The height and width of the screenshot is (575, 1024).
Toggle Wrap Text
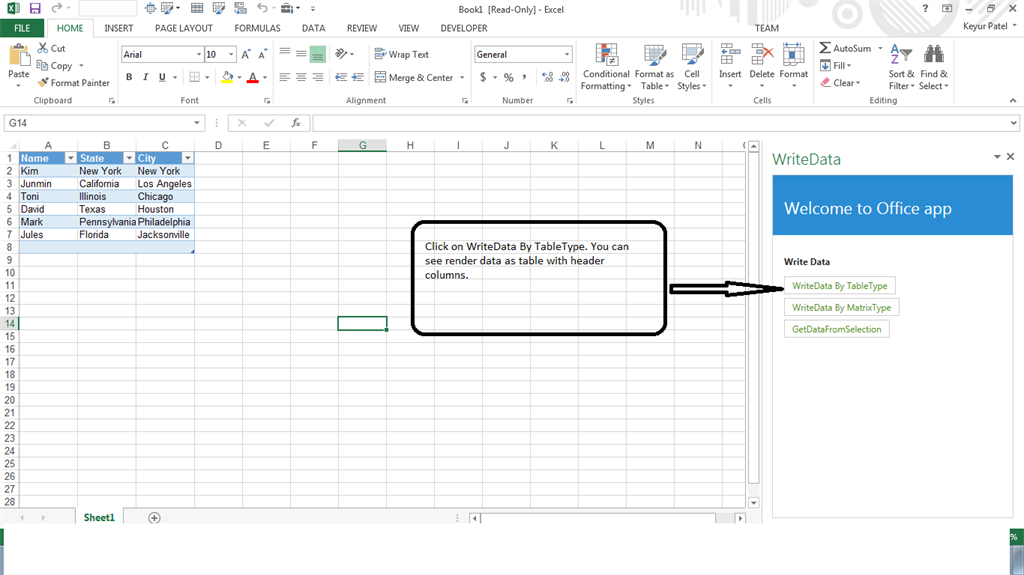coord(402,54)
